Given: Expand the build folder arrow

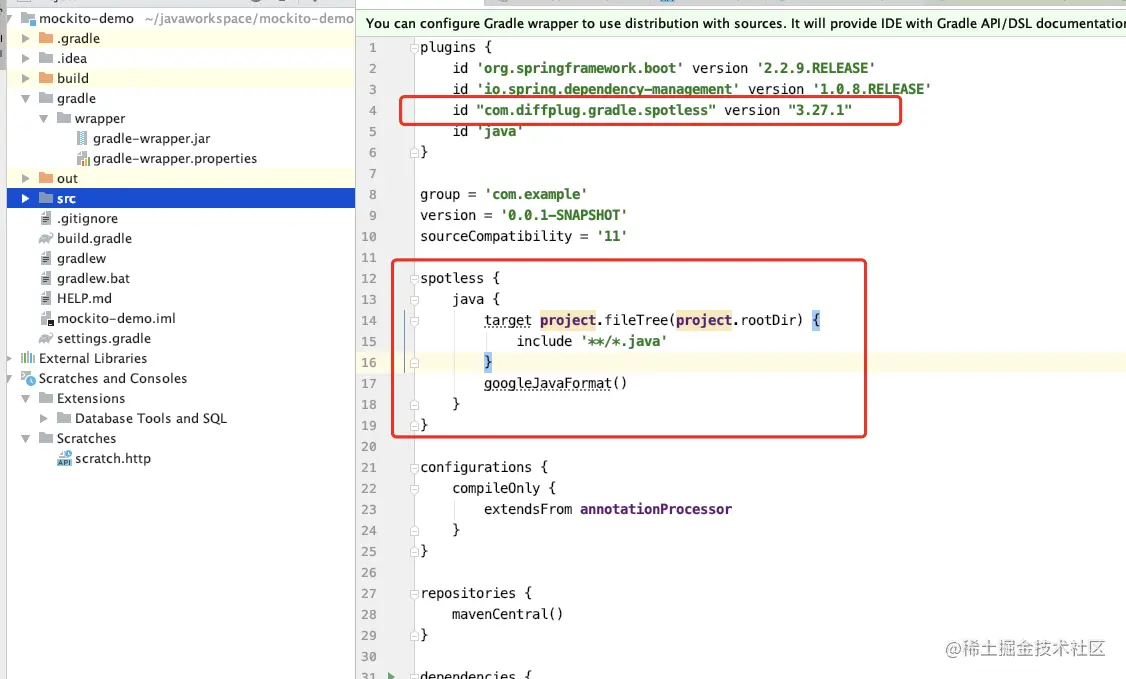Looking at the screenshot, I should coord(26,78).
